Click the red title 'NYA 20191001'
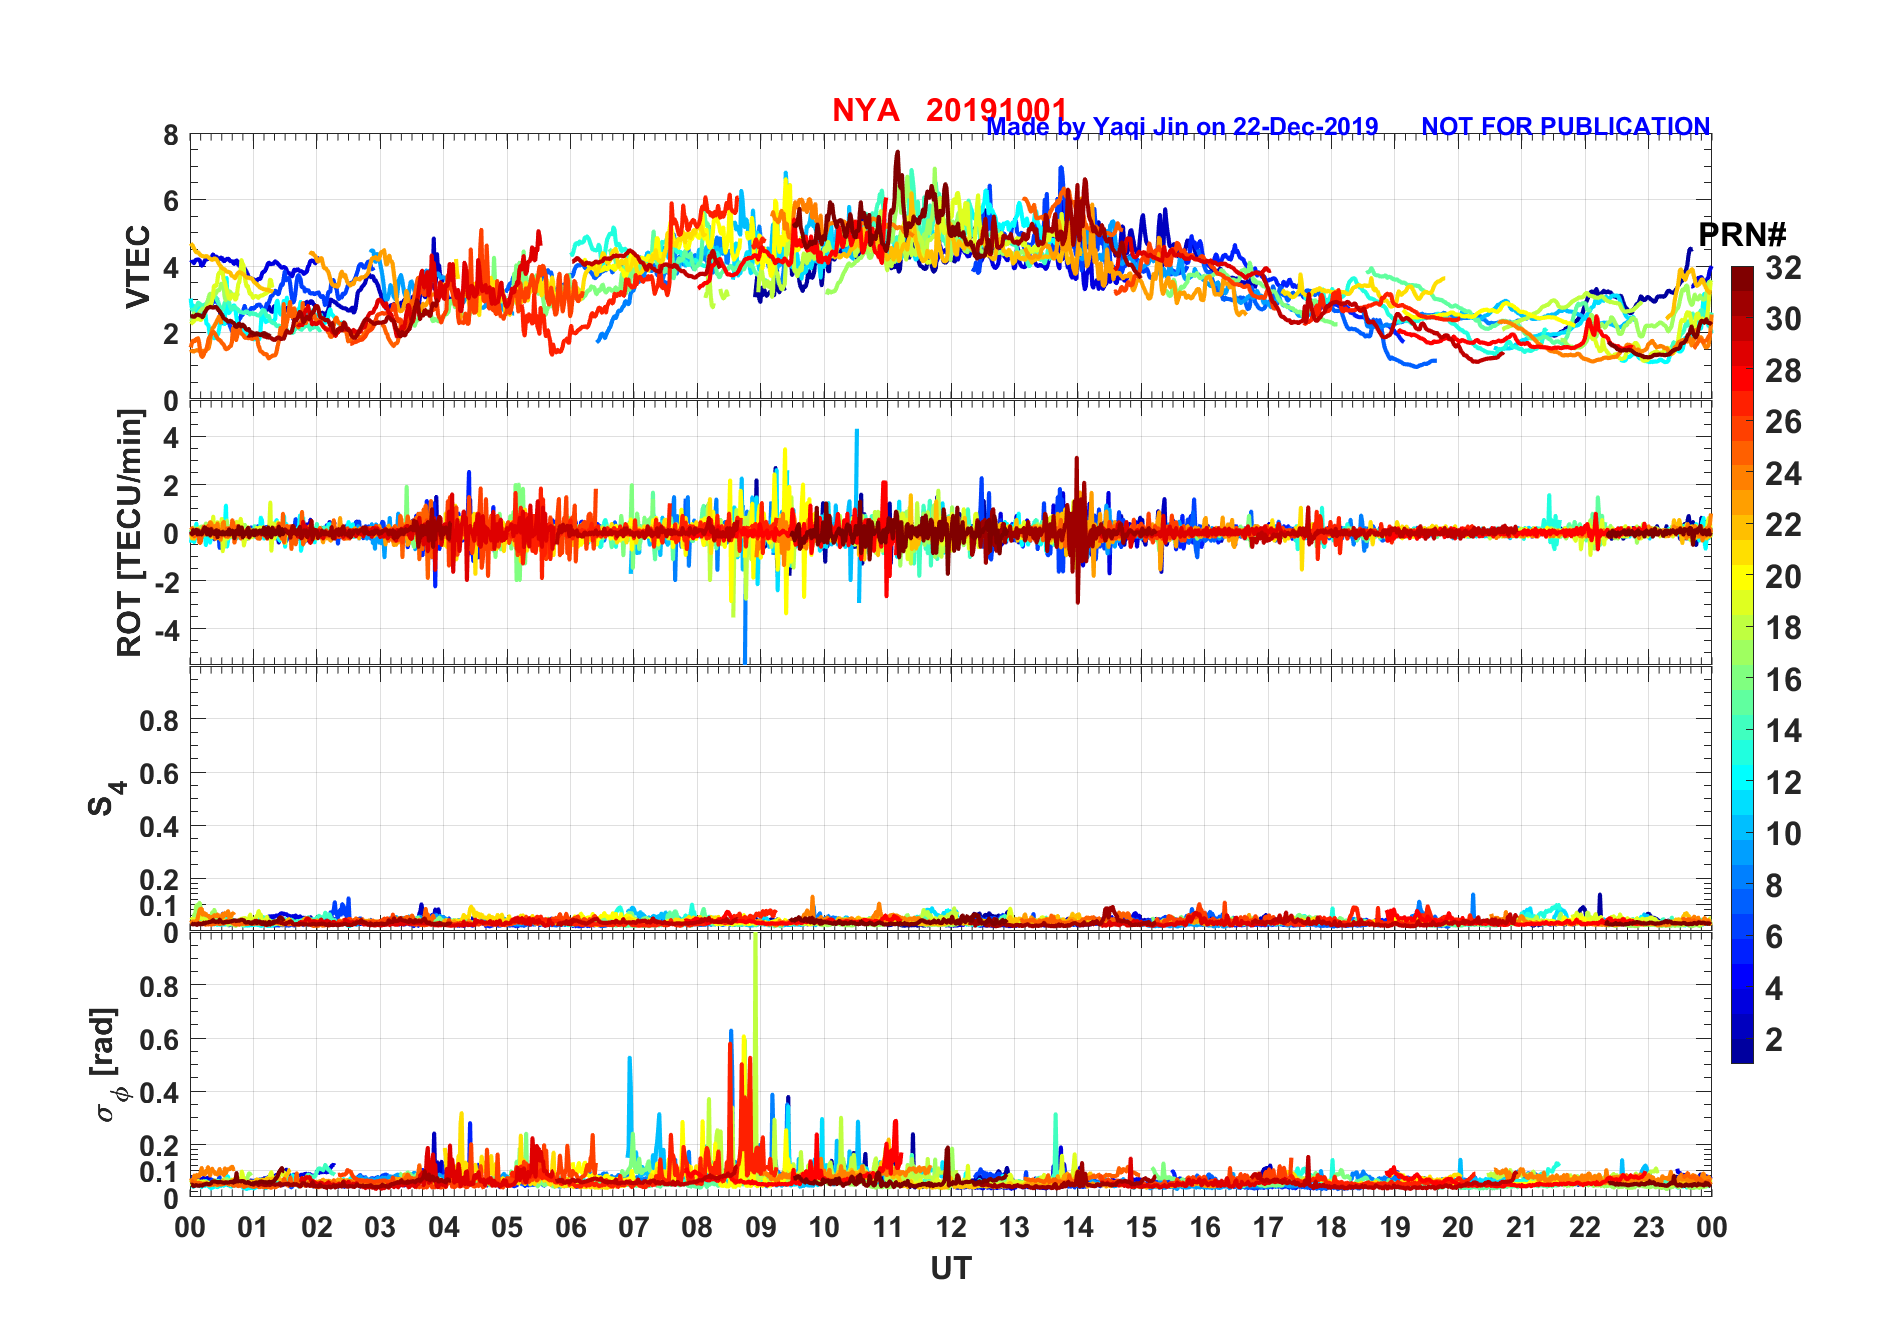 pos(949,110)
